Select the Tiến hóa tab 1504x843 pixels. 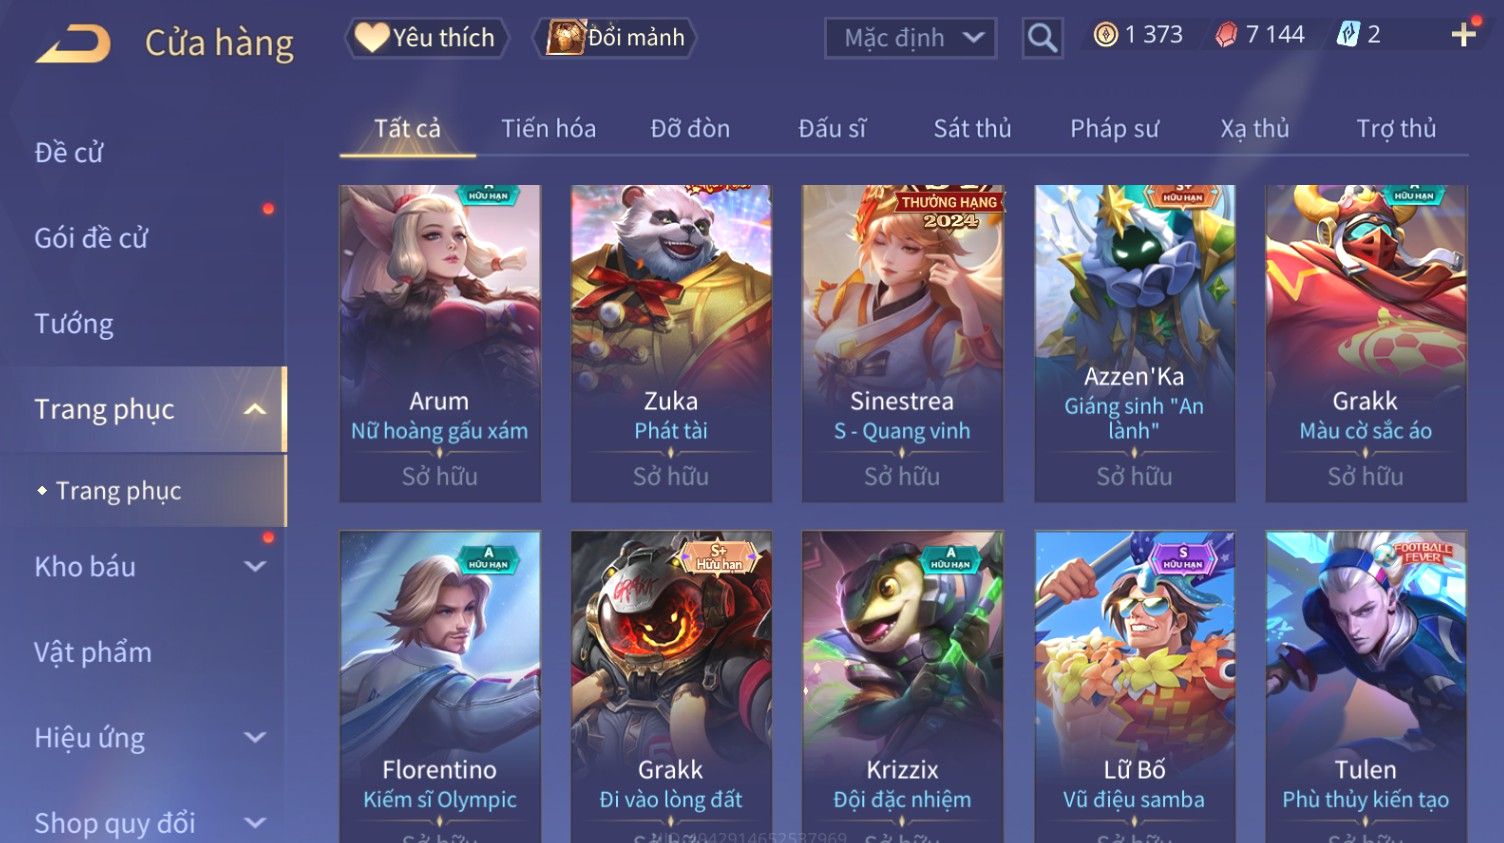[x=548, y=128]
